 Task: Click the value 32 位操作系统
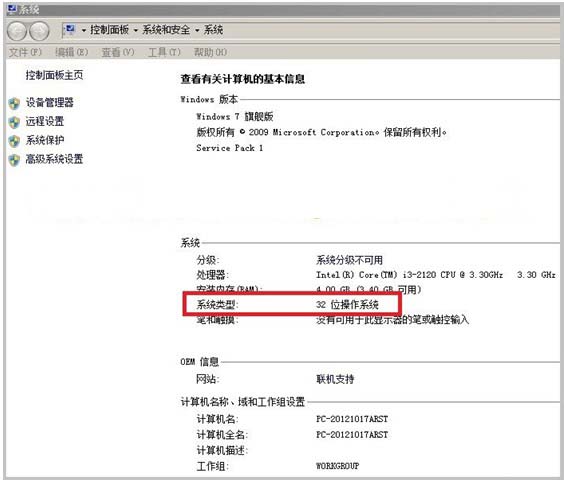pos(347,305)
